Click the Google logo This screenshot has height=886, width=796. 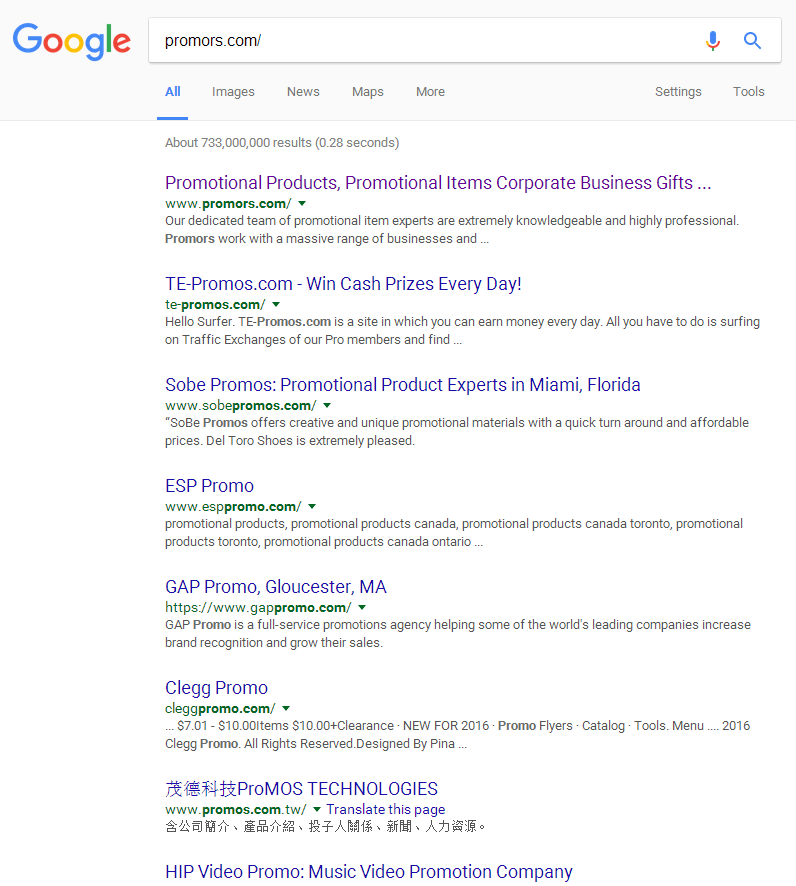(72, 41)
